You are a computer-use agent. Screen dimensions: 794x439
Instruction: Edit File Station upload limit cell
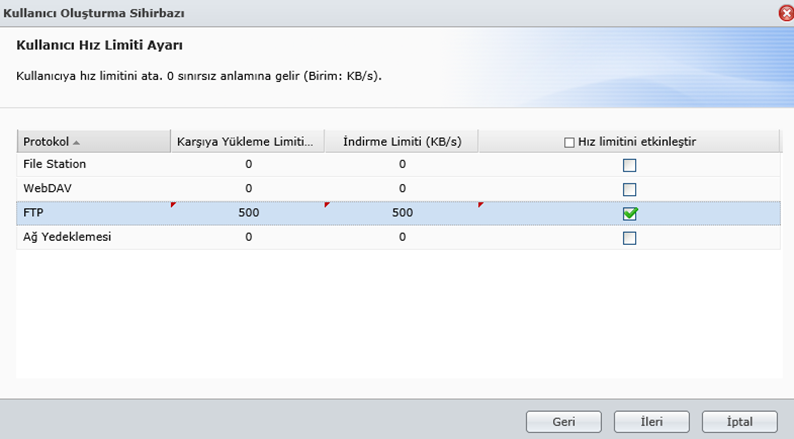point(248,164)
